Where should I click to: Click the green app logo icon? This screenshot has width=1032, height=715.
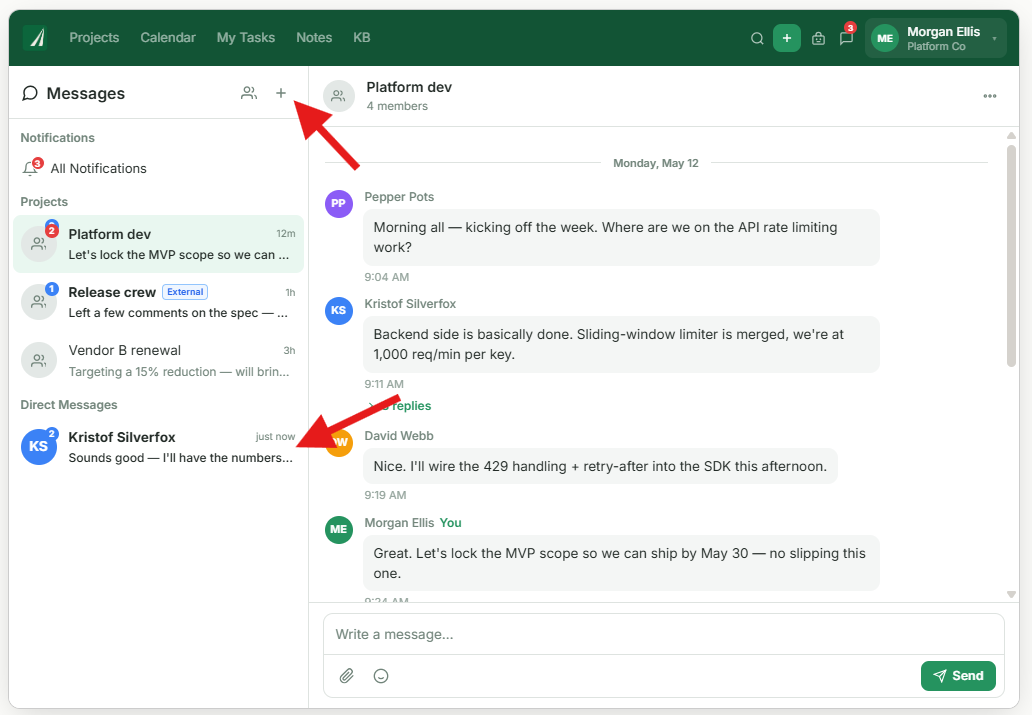click(36, 38)
